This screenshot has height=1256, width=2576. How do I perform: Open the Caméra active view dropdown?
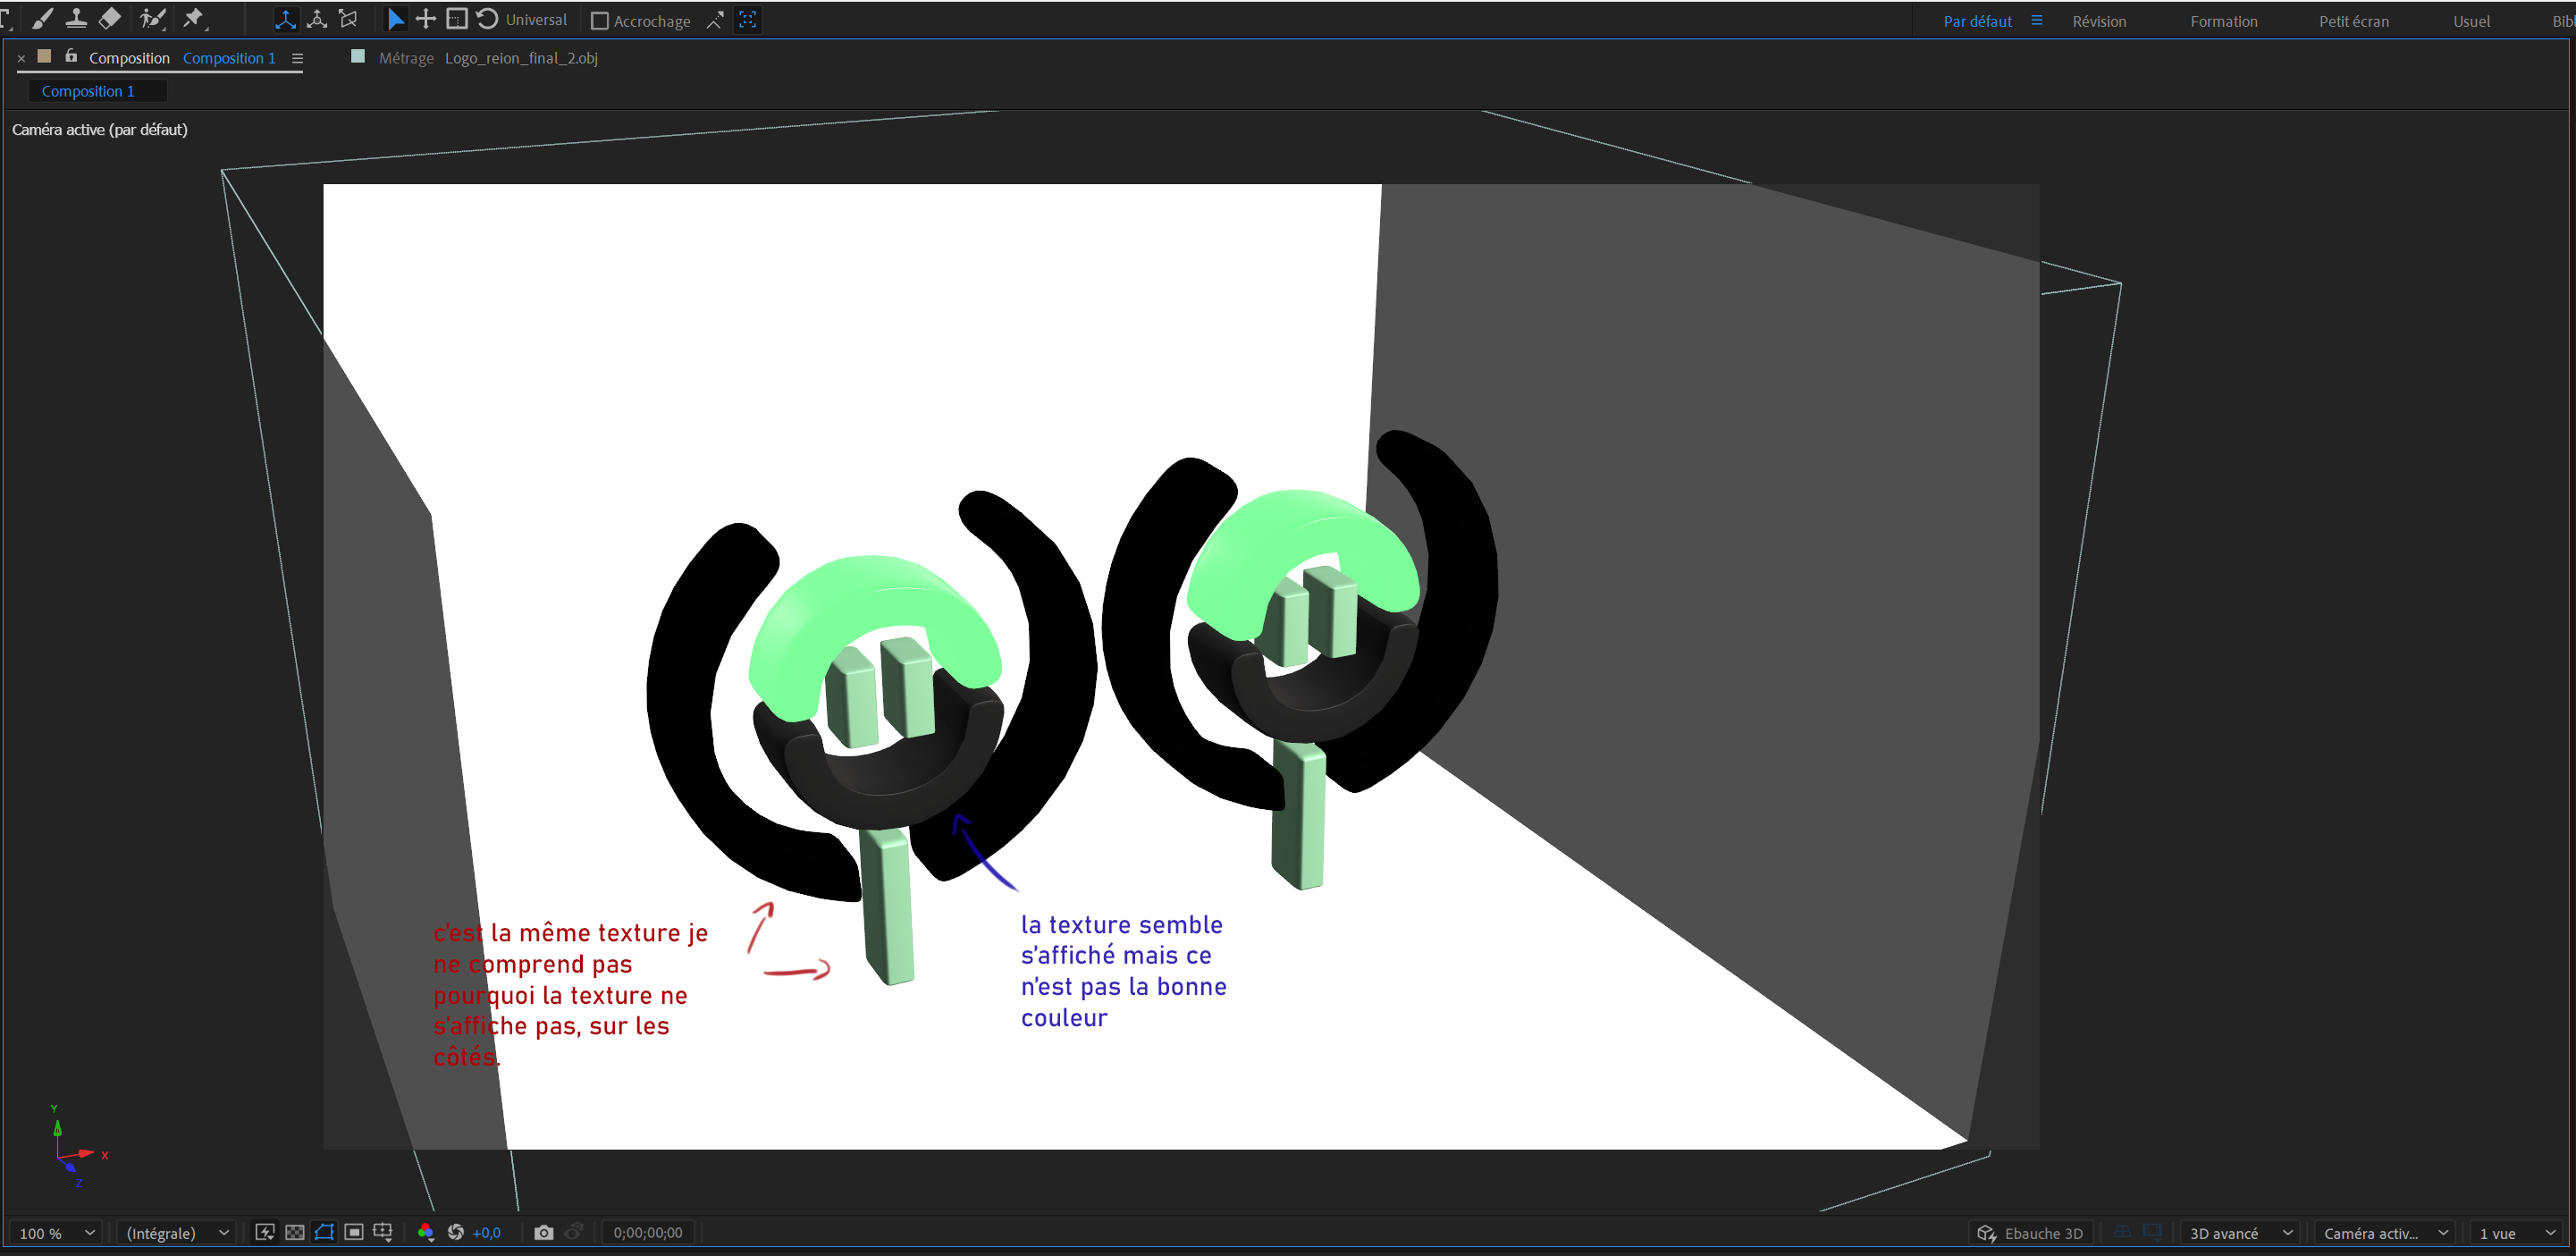2385,1233
